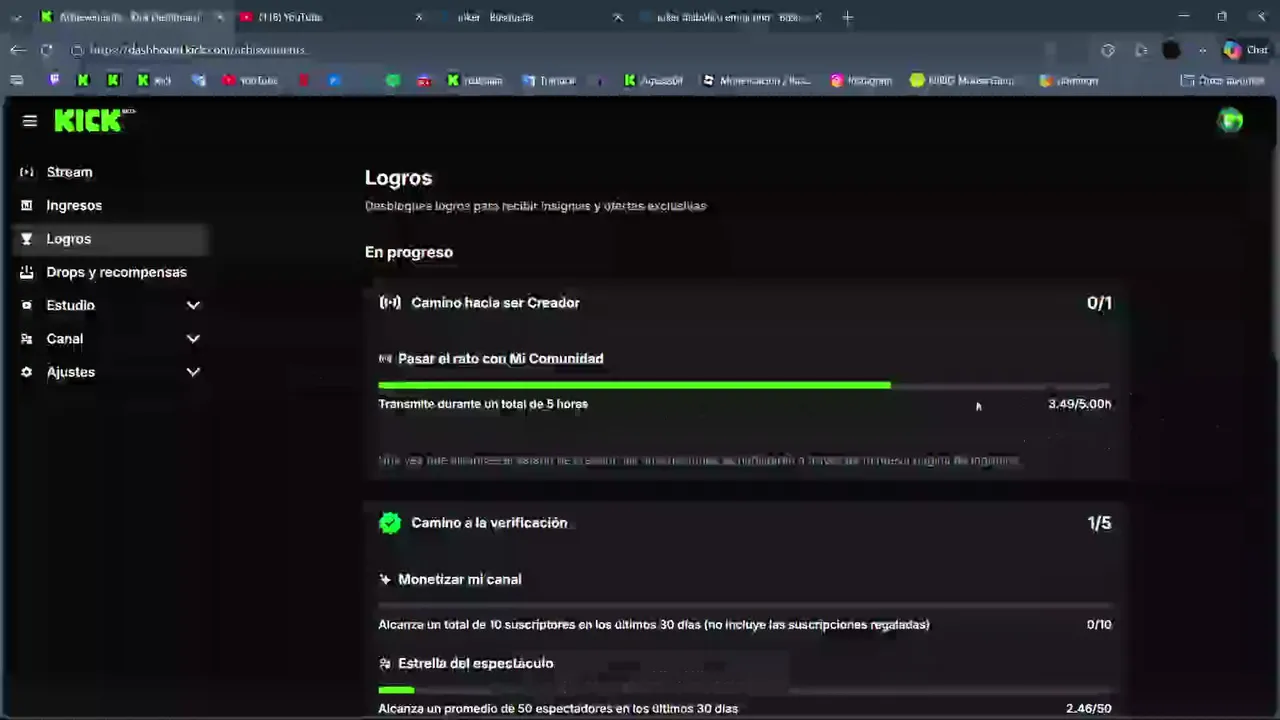Screen dimensions: 1280x720
Task: Click the Estrella del espectáculo progress bar
Action: 745,689
